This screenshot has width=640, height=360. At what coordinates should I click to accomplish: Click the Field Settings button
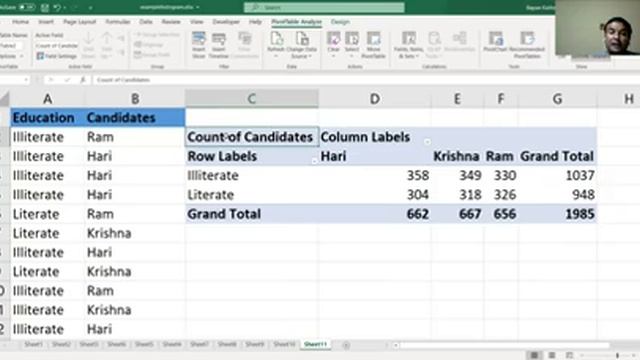pos(57,56)
